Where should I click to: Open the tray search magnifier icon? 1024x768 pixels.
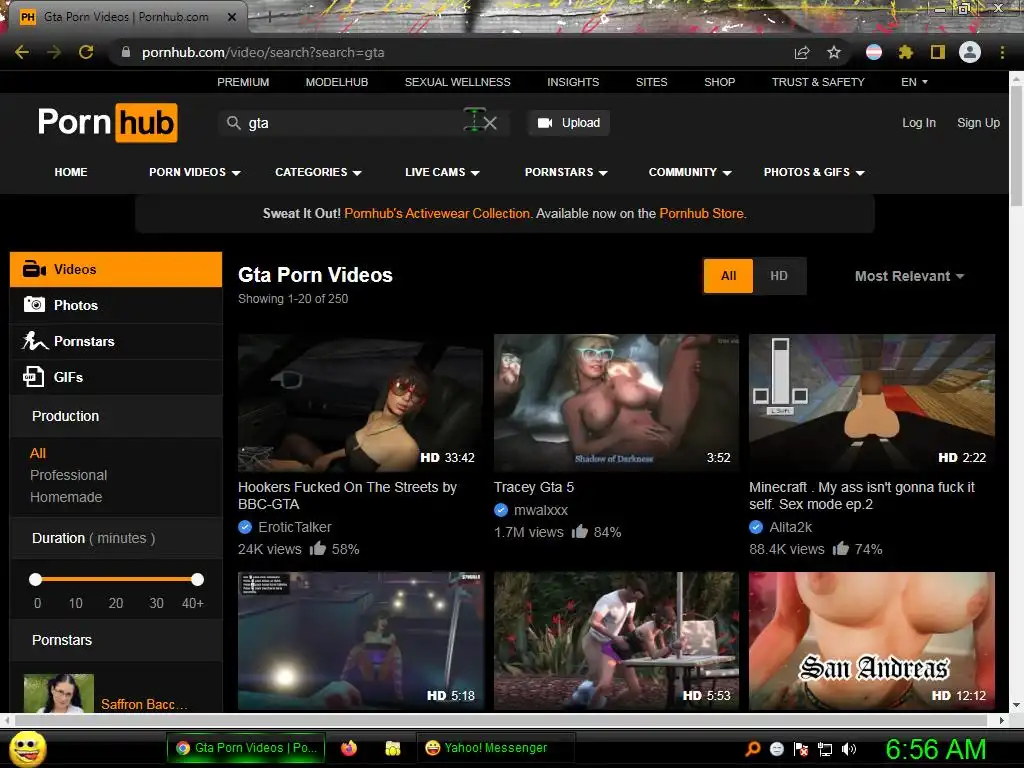pyautogui.click(x=752, y=749)
